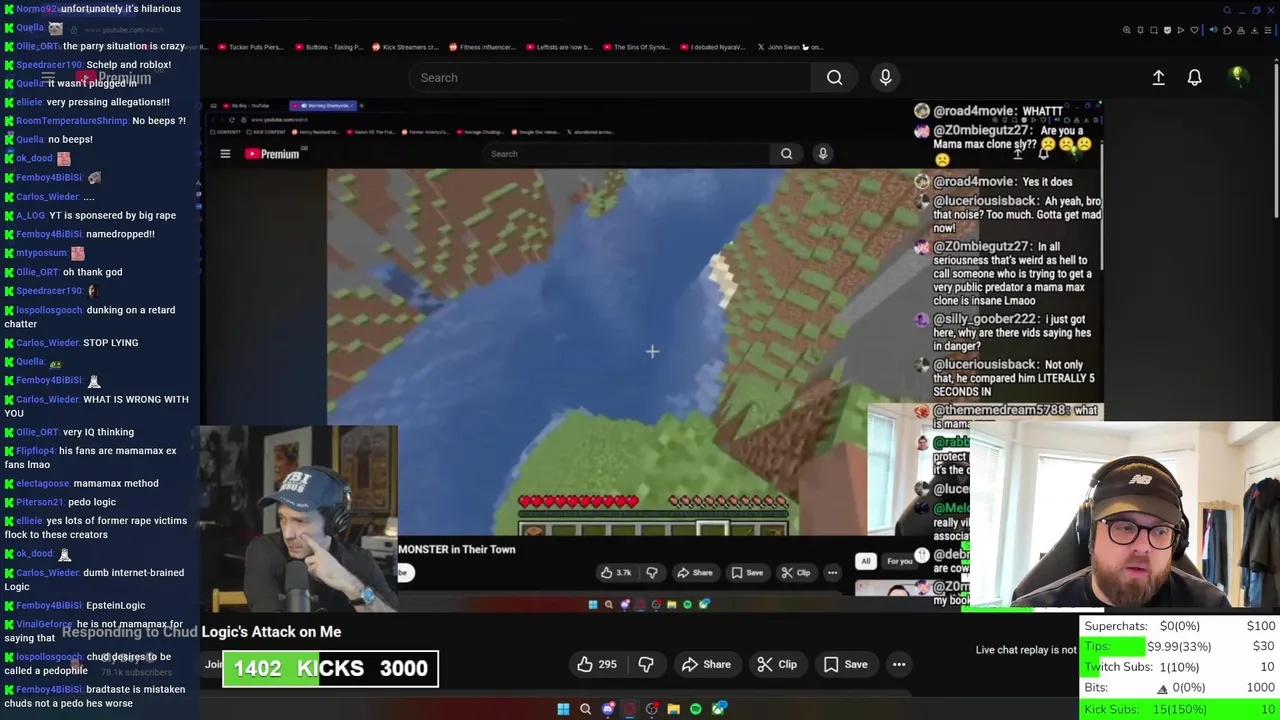This screenshot has height=720, width=1280.
Task: Open Windows Search in bottom taskbar
Action: coord(585,709)
